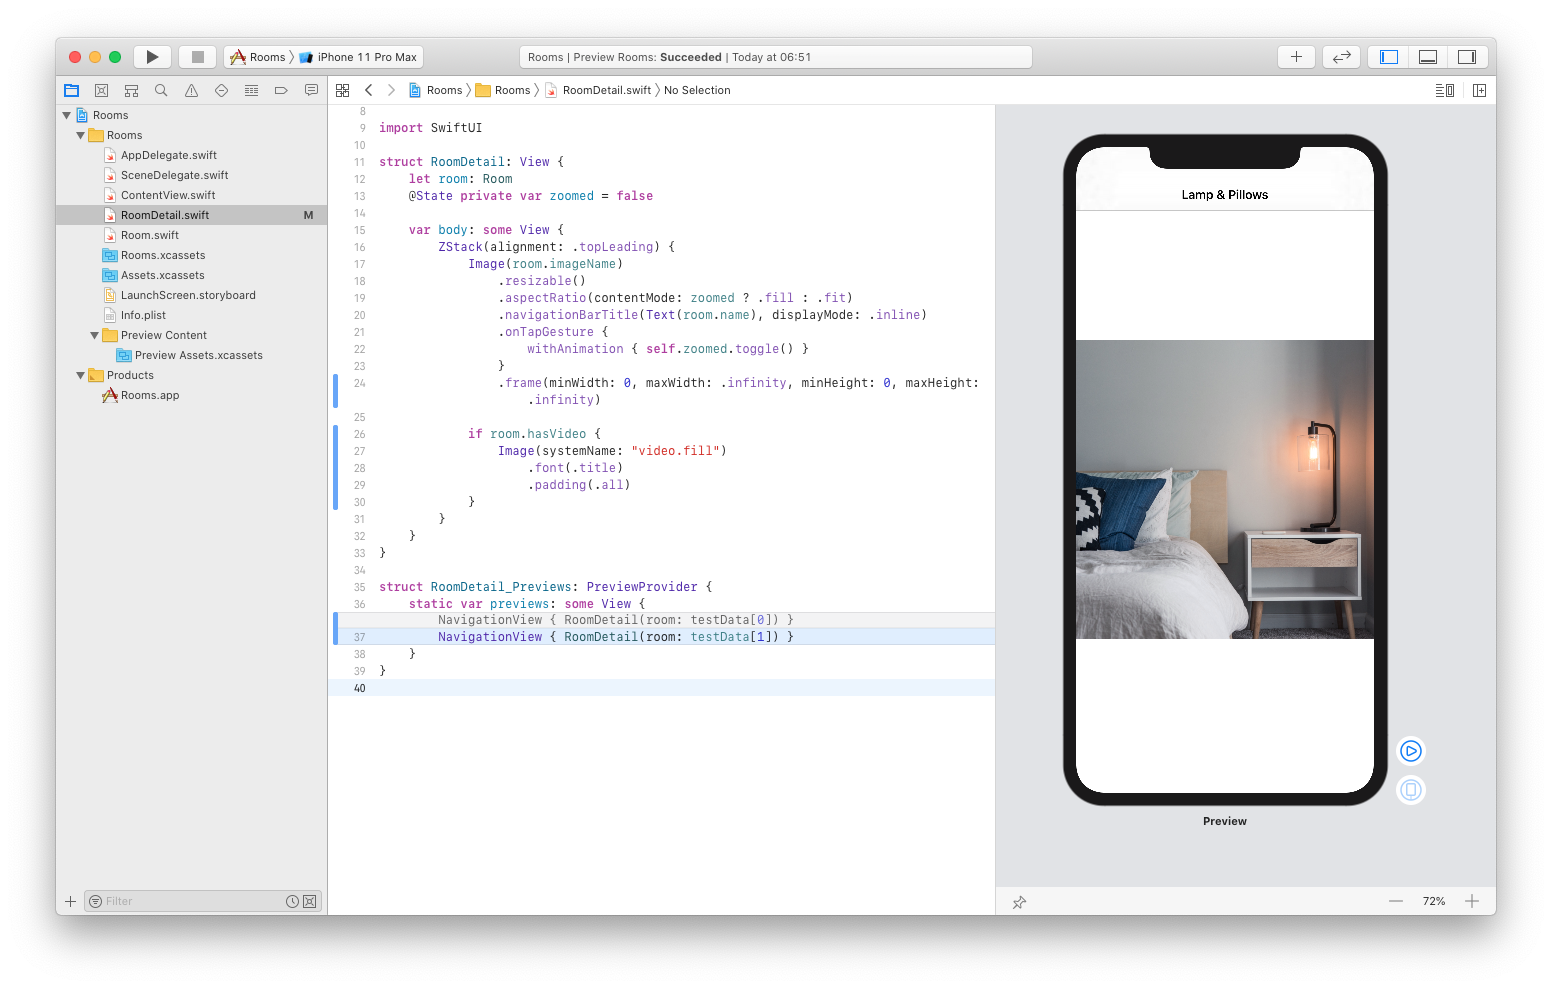Screen dimensions: 1552x989
Task: Collapse the Rooms project tree
Action: pyautogui.click(x=67, y=114)
